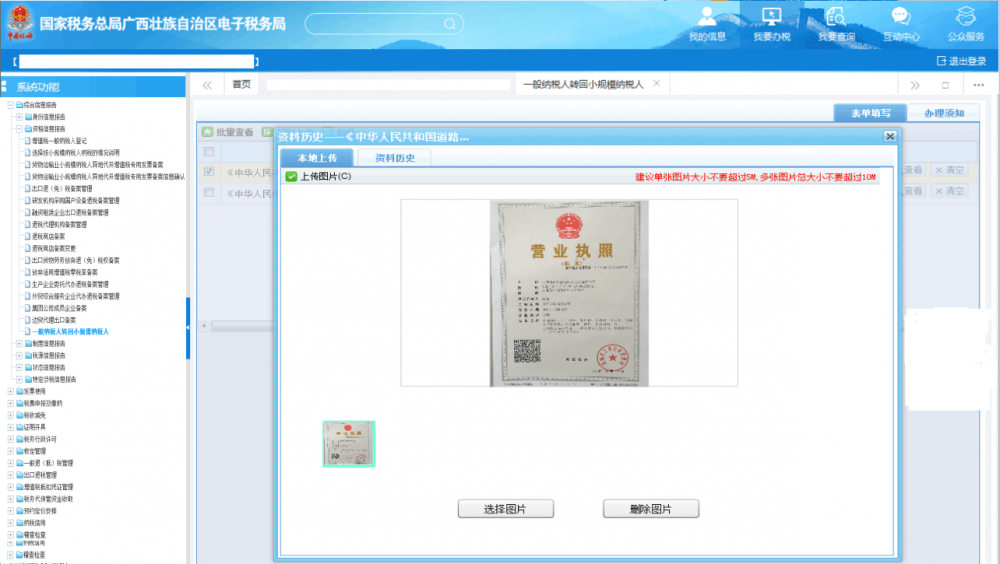Switch to the 资料历史 tab
This screenshot has width=1000, height=564.
(393, 158)
